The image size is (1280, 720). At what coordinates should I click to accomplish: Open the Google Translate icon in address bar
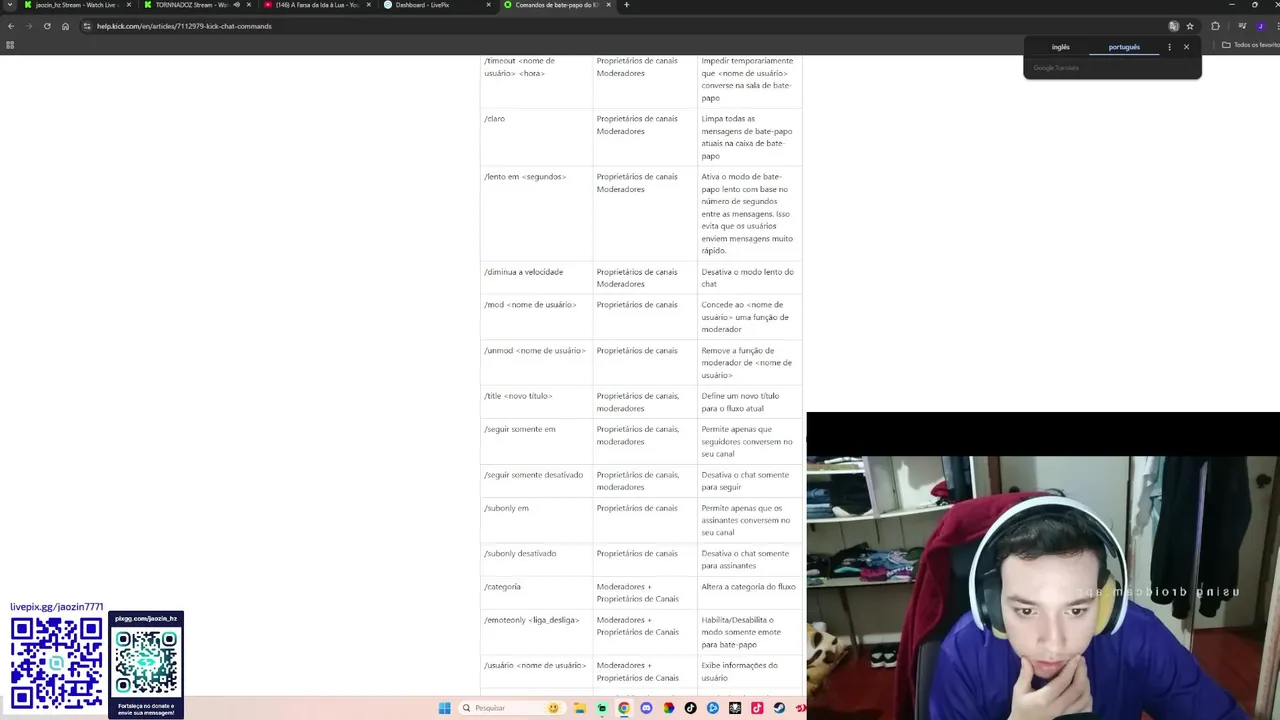point(1173,26)
